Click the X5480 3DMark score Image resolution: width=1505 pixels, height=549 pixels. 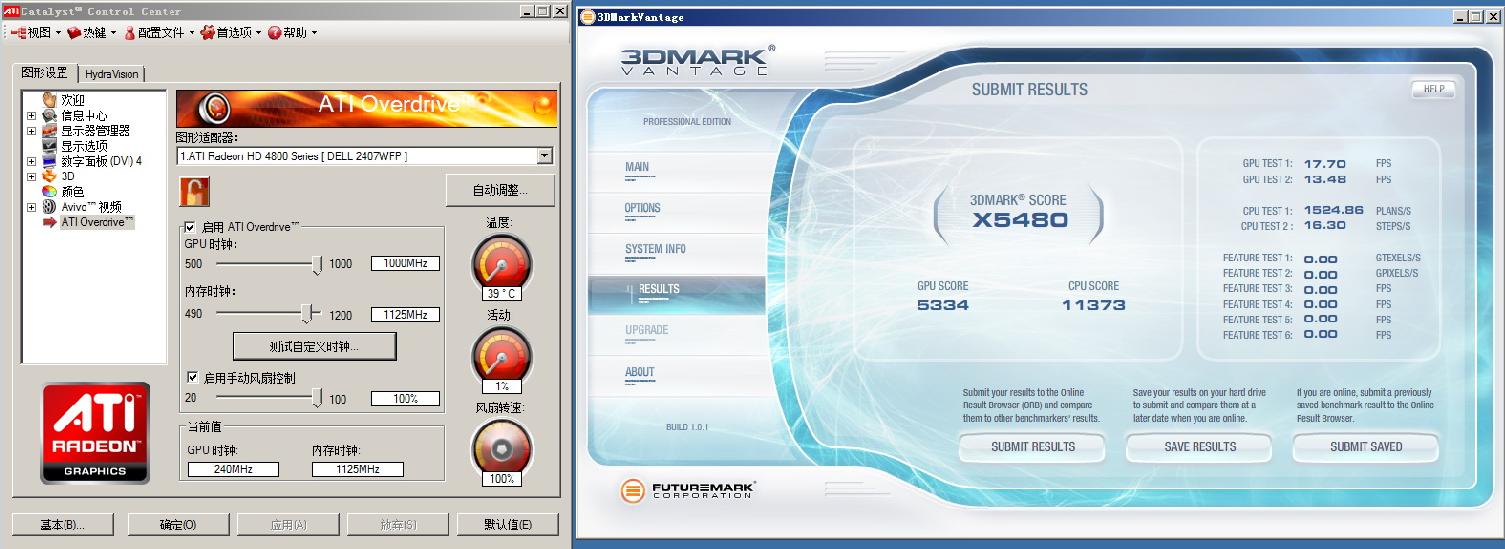1020,221
